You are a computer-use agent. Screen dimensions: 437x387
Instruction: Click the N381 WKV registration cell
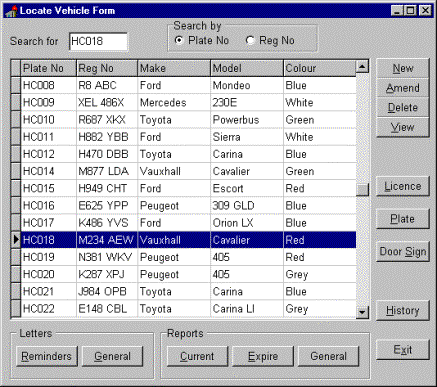pyautogui.click(x=107, y=257)
